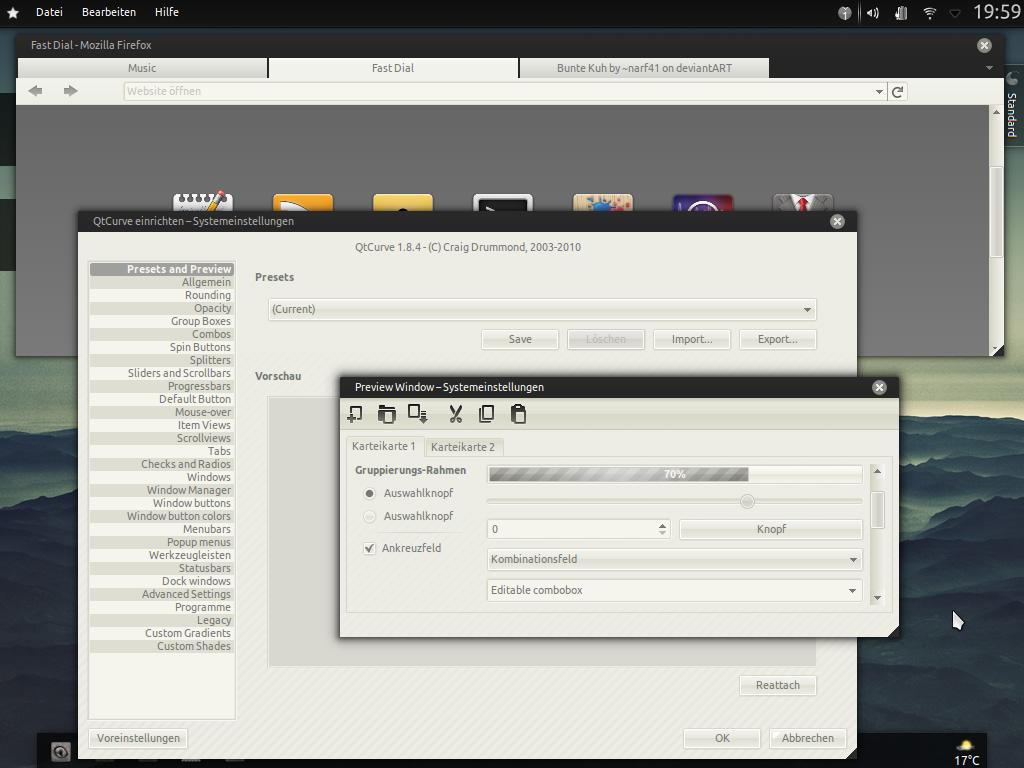This screenshot has height=768, width=1024.
Task: Click Preview Window scrollbar down arrow
Action: (x=878, y=598)
